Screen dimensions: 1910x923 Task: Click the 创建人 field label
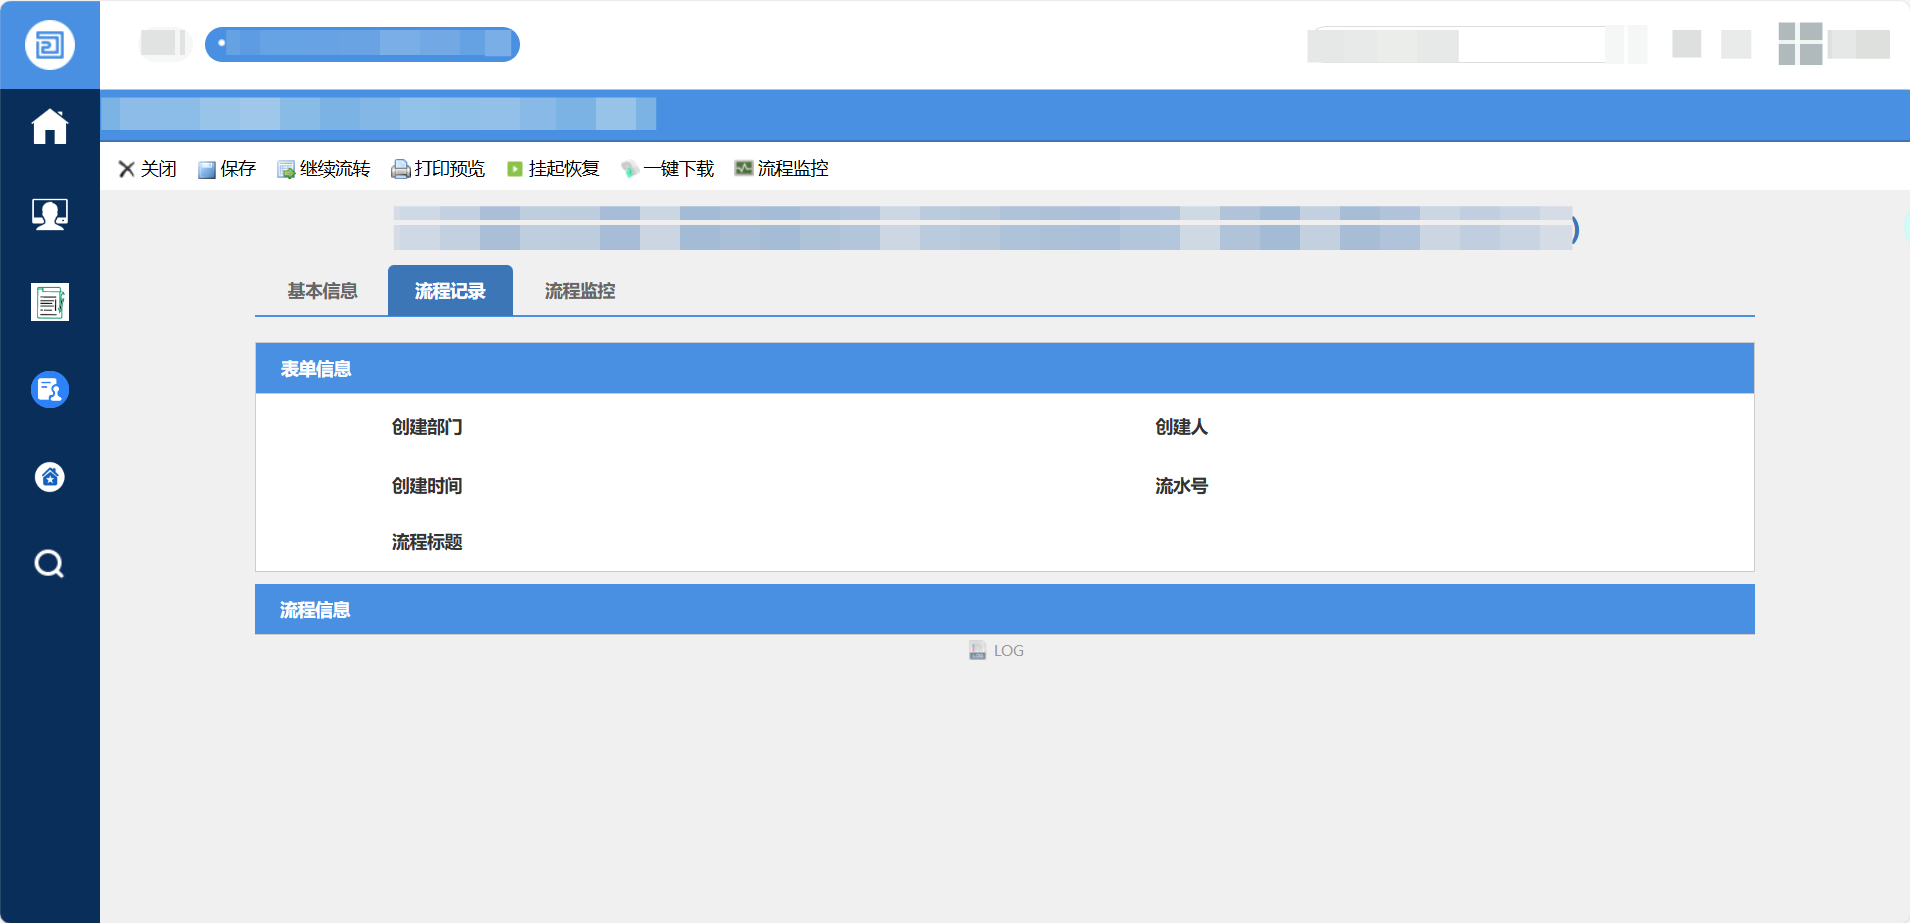coord(1181,427)
